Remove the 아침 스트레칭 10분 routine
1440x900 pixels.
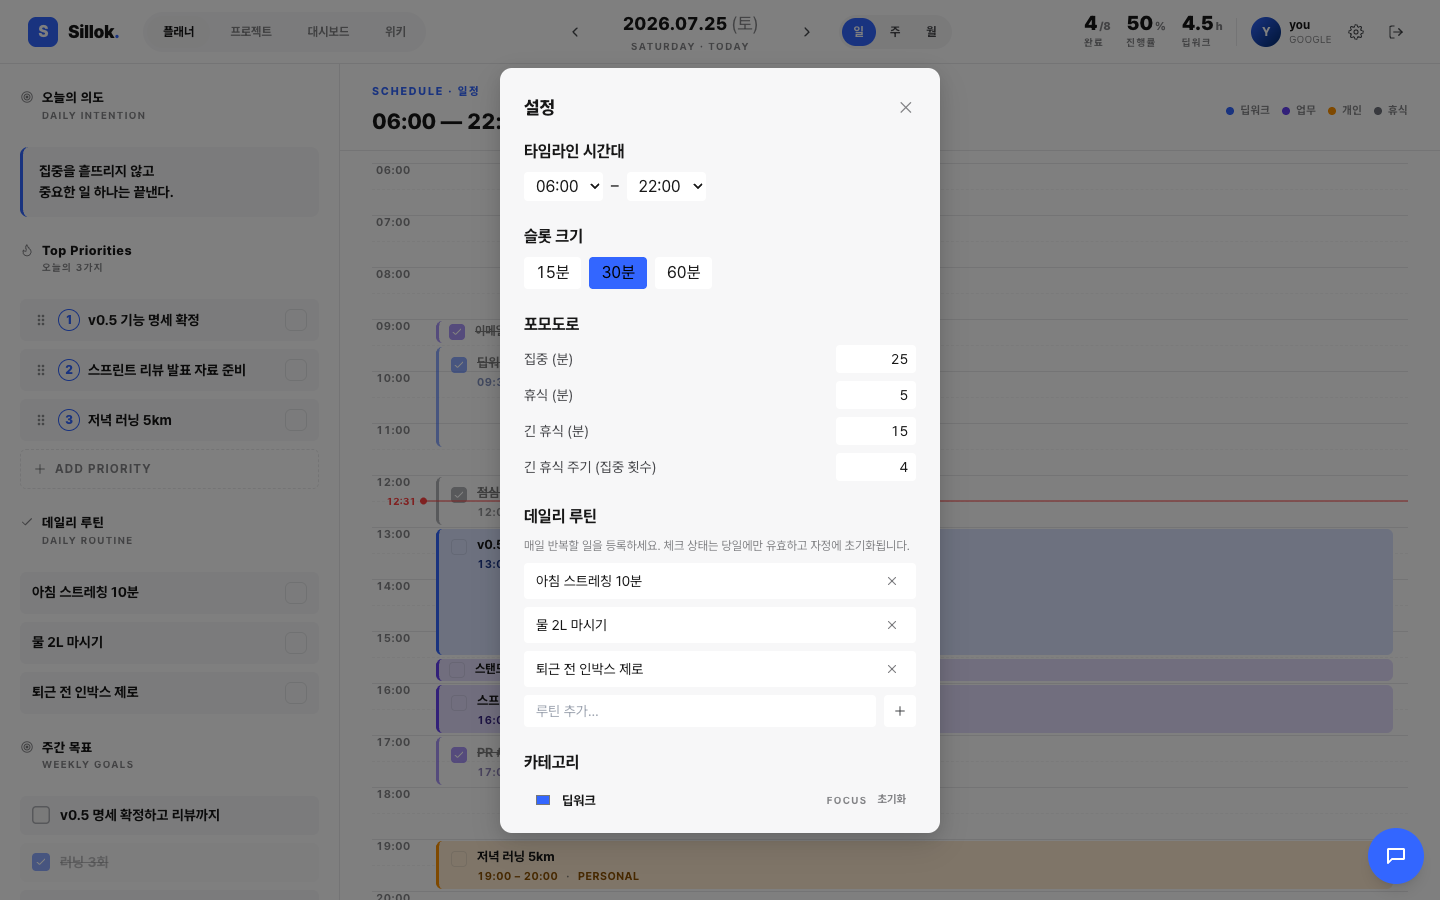click(x=892, y=581)
